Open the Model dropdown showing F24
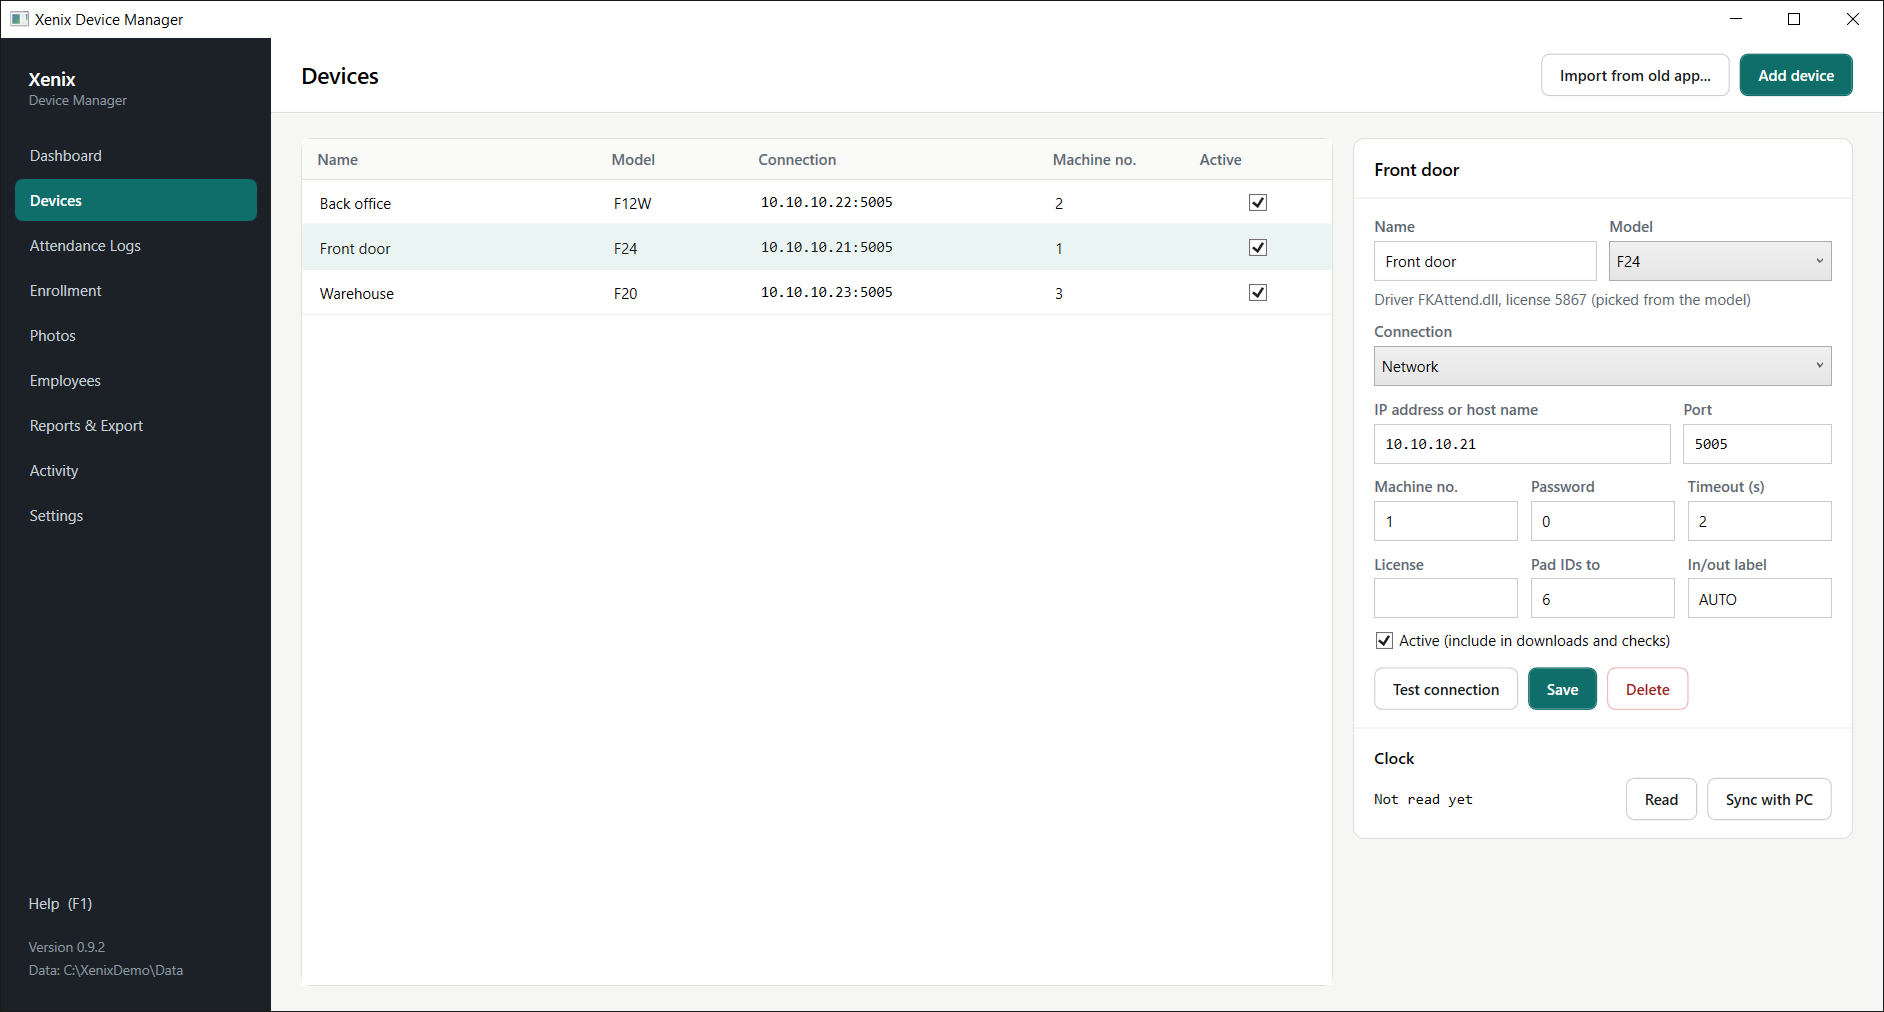The height and width of the screenshot is (1012, 1884). pos(1720,261)
